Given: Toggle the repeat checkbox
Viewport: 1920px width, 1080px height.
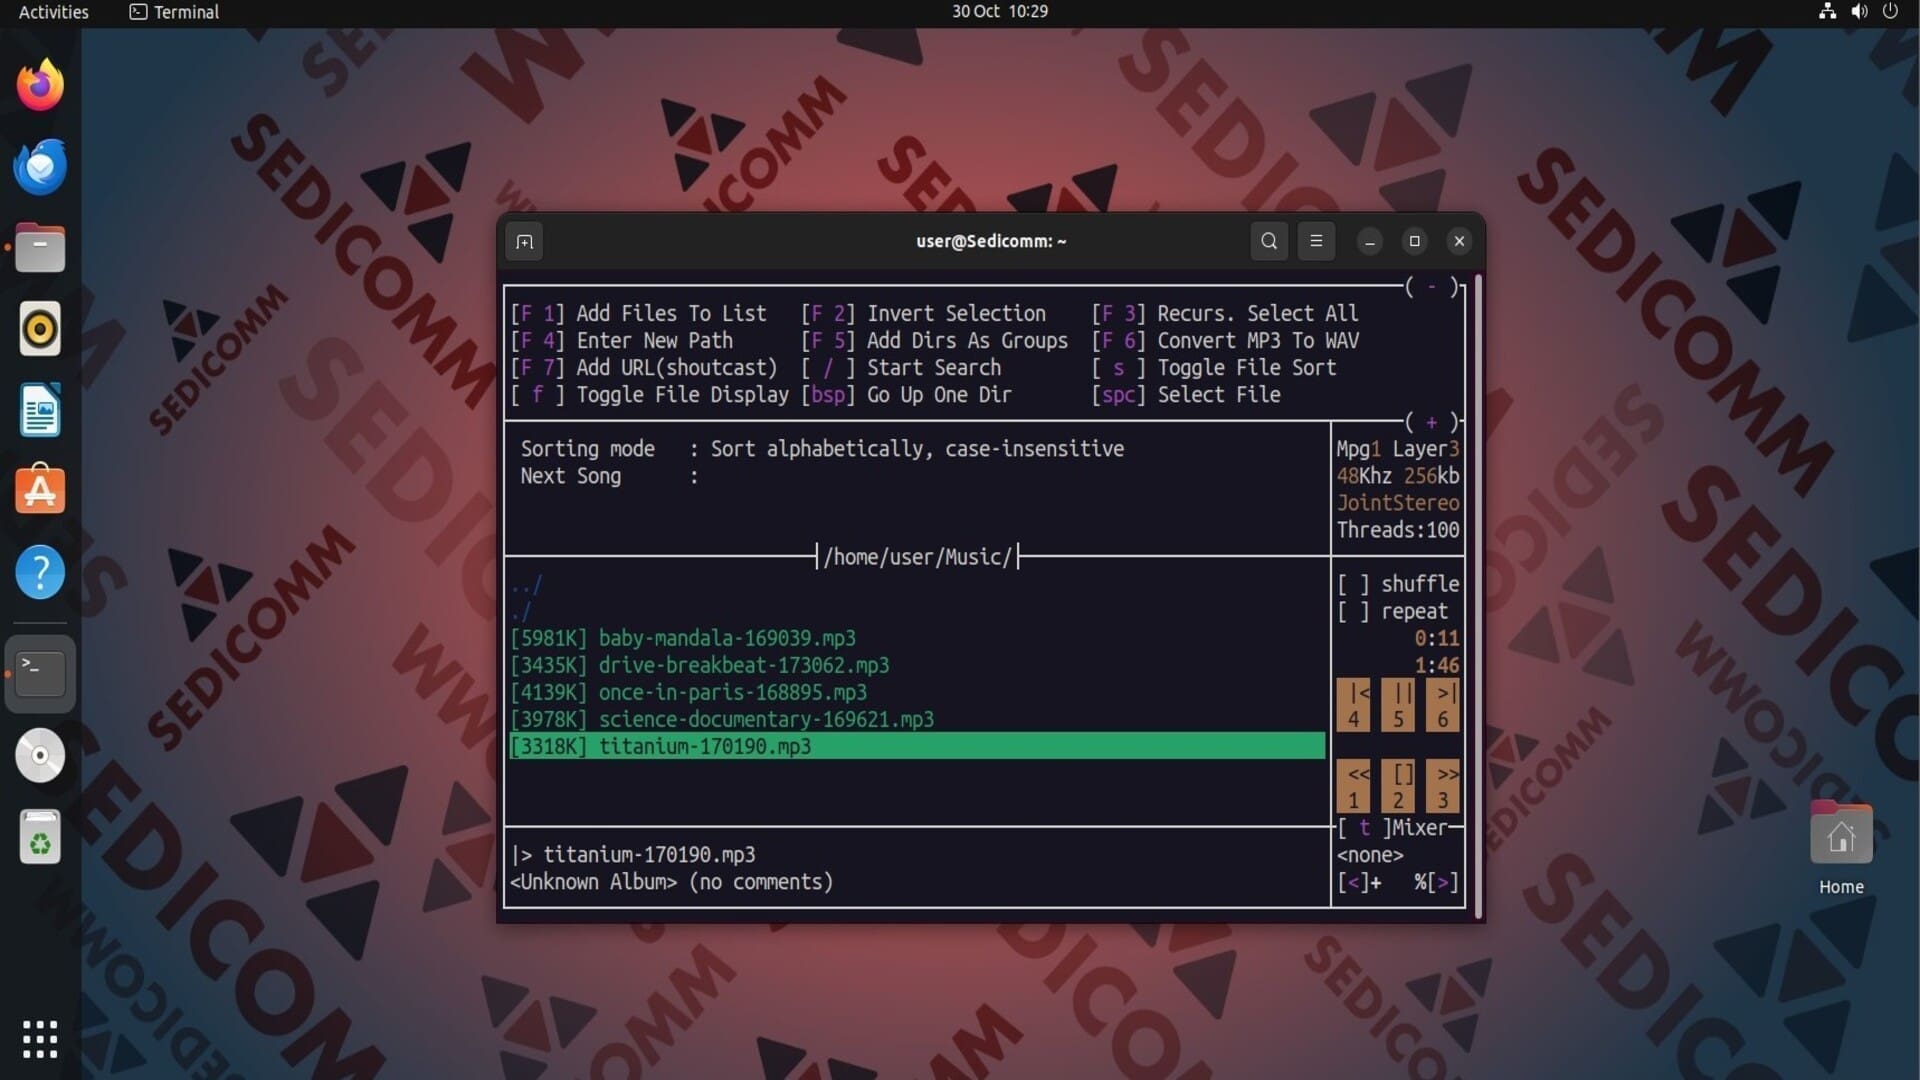Looking at the screenshot, I should 1353,611.
